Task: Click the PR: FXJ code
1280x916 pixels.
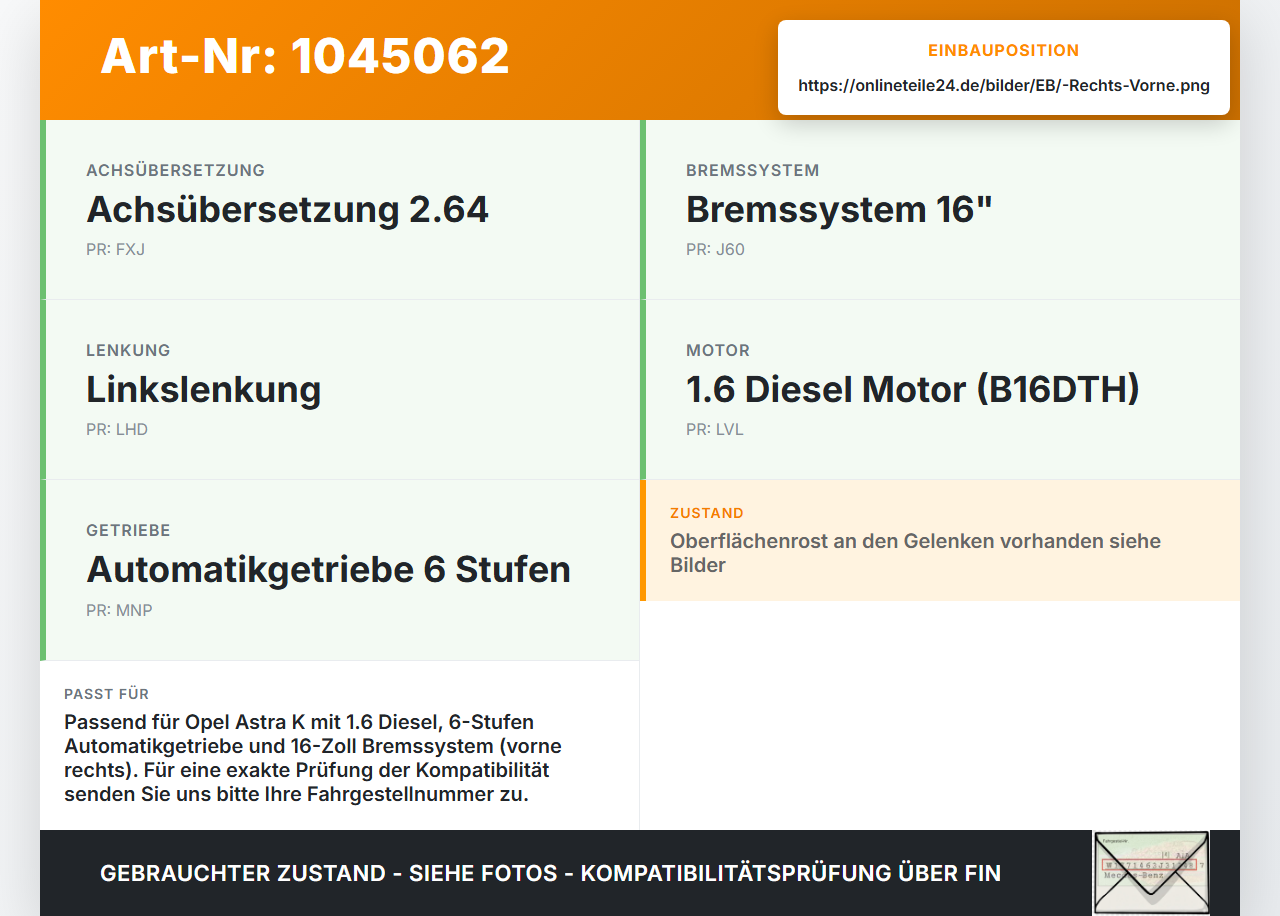Action: tap(115, 249)
